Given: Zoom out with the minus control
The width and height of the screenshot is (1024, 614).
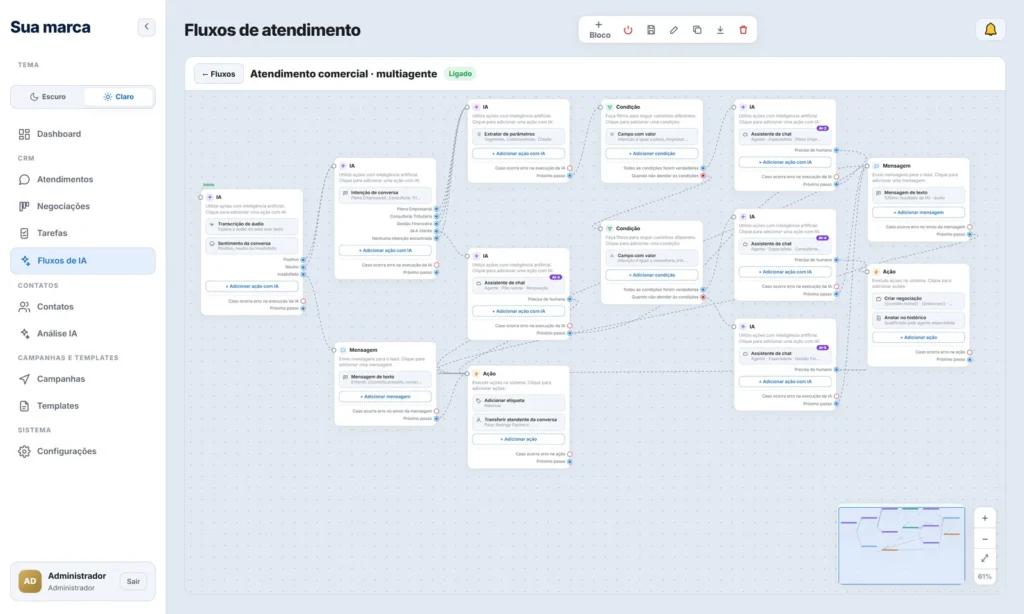Looking at the screenshot, I should coord(985,540).
